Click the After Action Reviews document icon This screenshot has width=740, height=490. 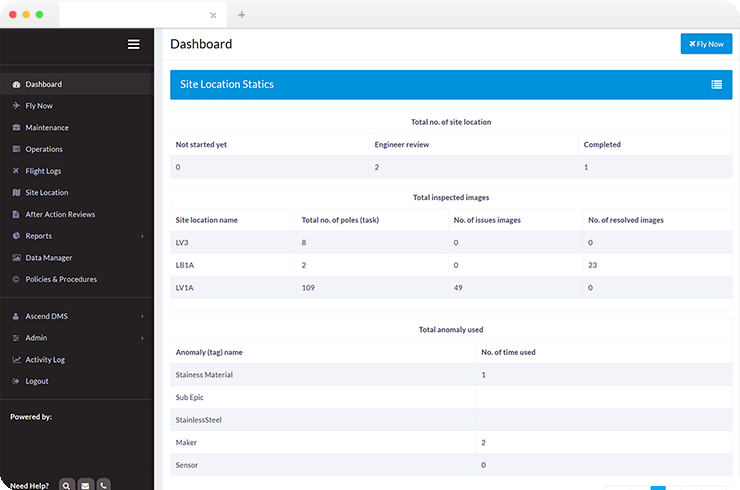[x=17, y=214]
